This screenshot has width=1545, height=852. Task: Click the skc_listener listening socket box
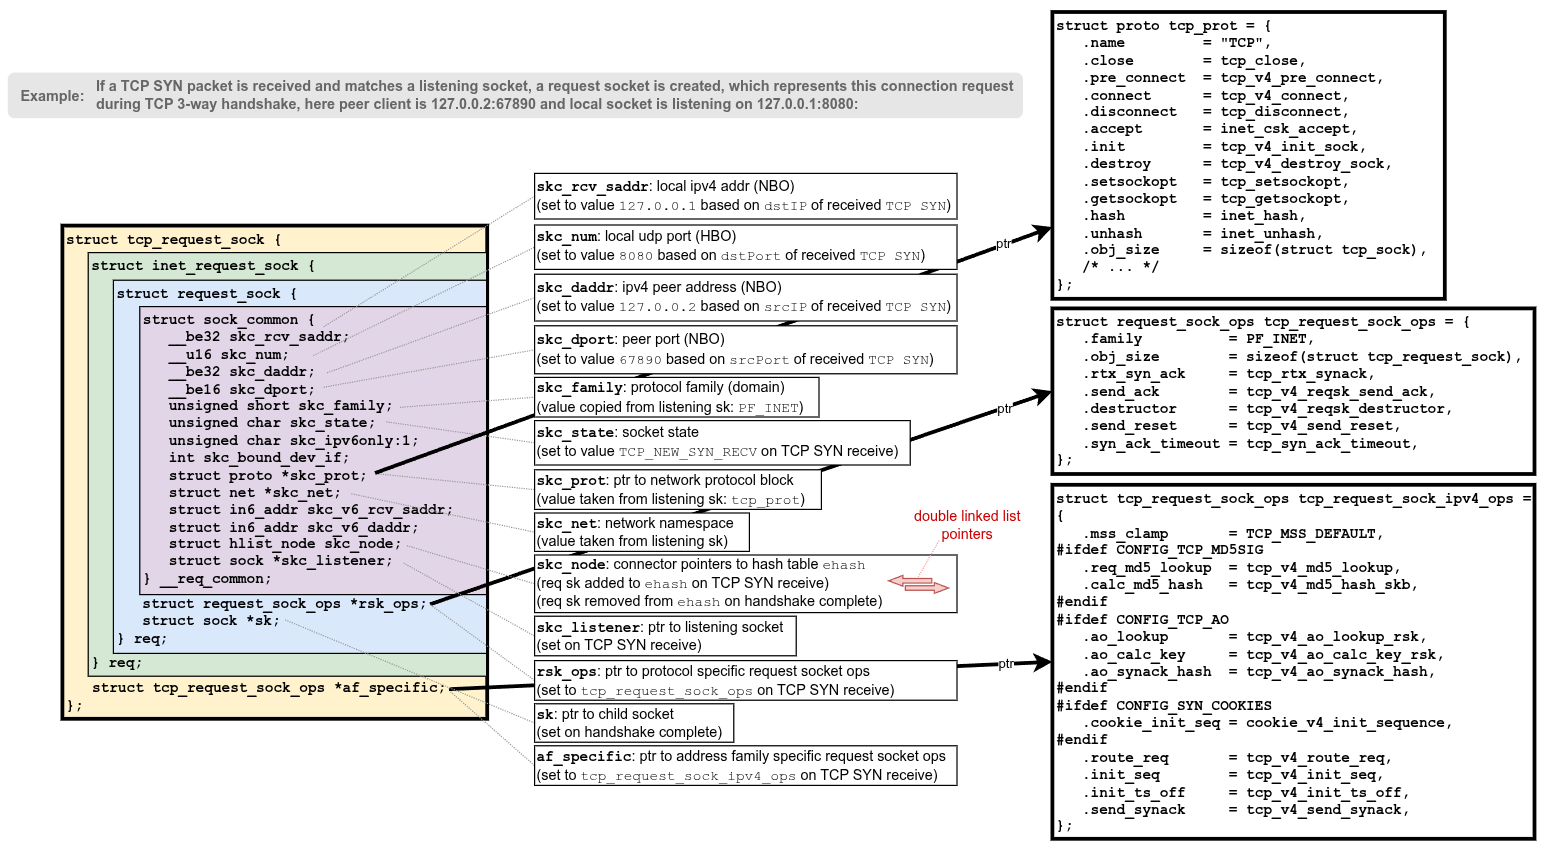click(665, 636)
